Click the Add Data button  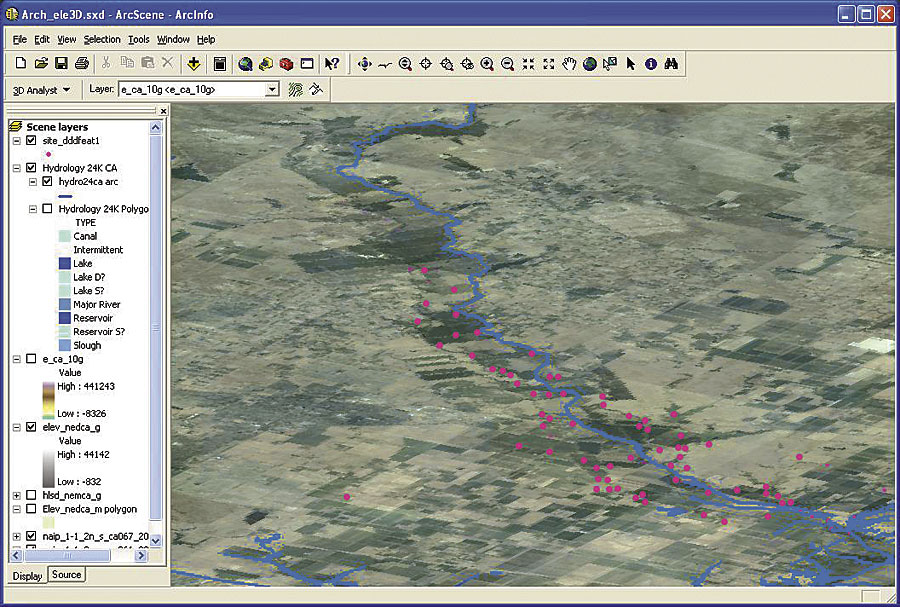pyautogui.click(x=194, y=64)
